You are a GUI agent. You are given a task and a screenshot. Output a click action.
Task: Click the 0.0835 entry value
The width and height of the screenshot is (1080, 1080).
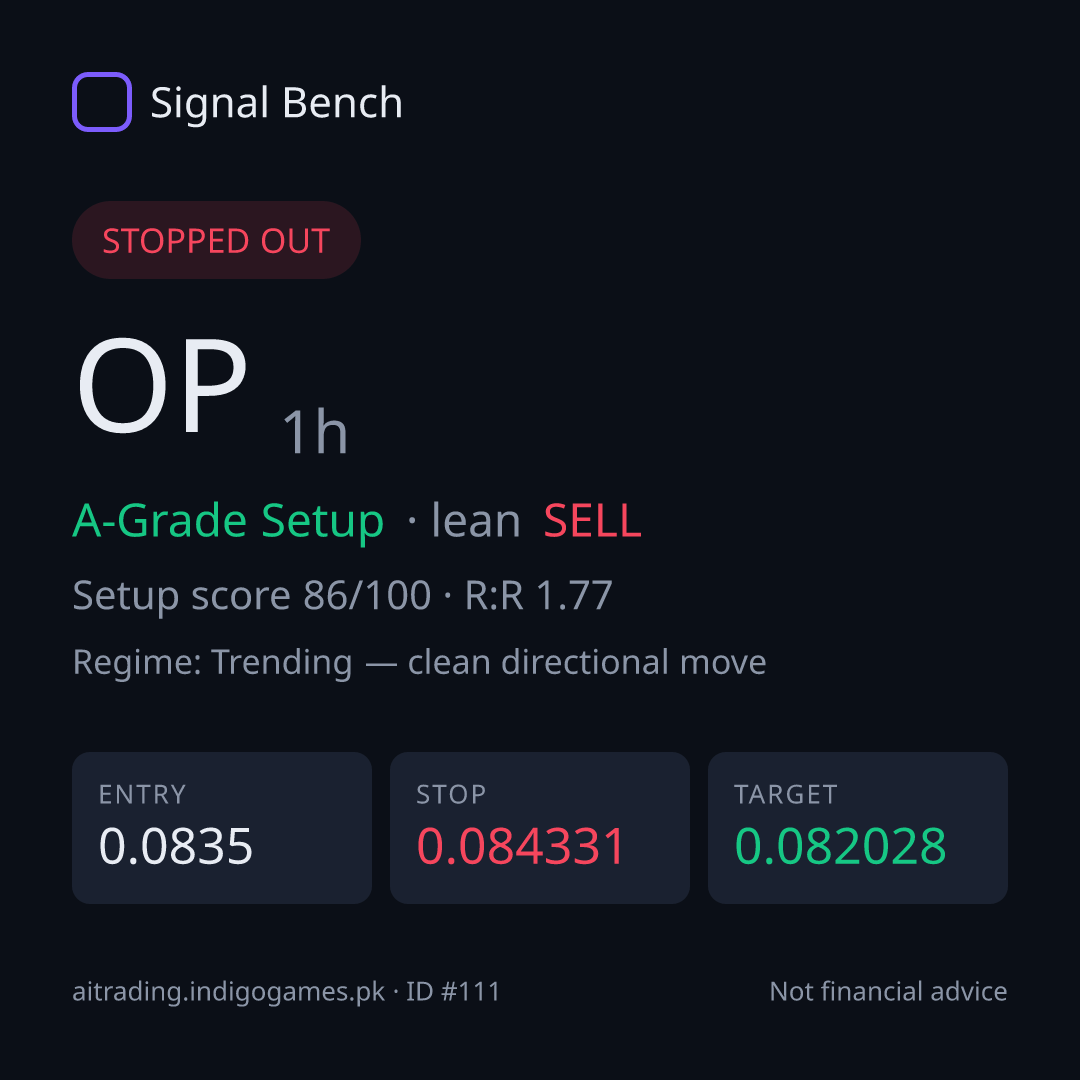[176, 846]
